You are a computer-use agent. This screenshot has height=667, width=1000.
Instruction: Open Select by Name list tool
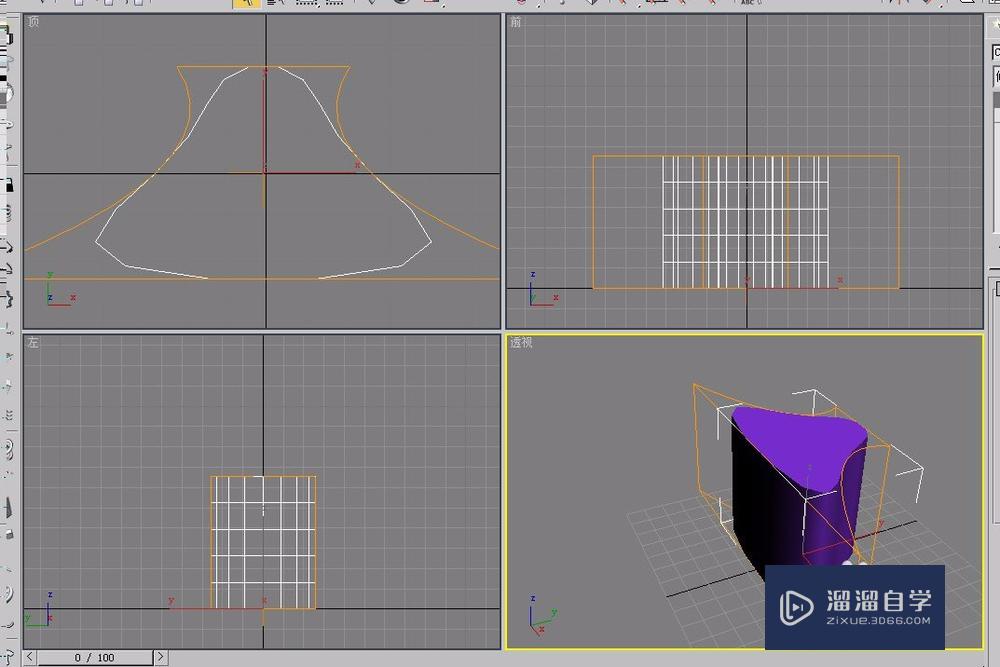click(x=276, y=3)
